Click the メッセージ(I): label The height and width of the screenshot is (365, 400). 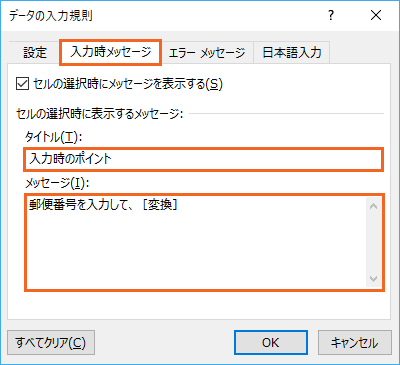(57, 183)
